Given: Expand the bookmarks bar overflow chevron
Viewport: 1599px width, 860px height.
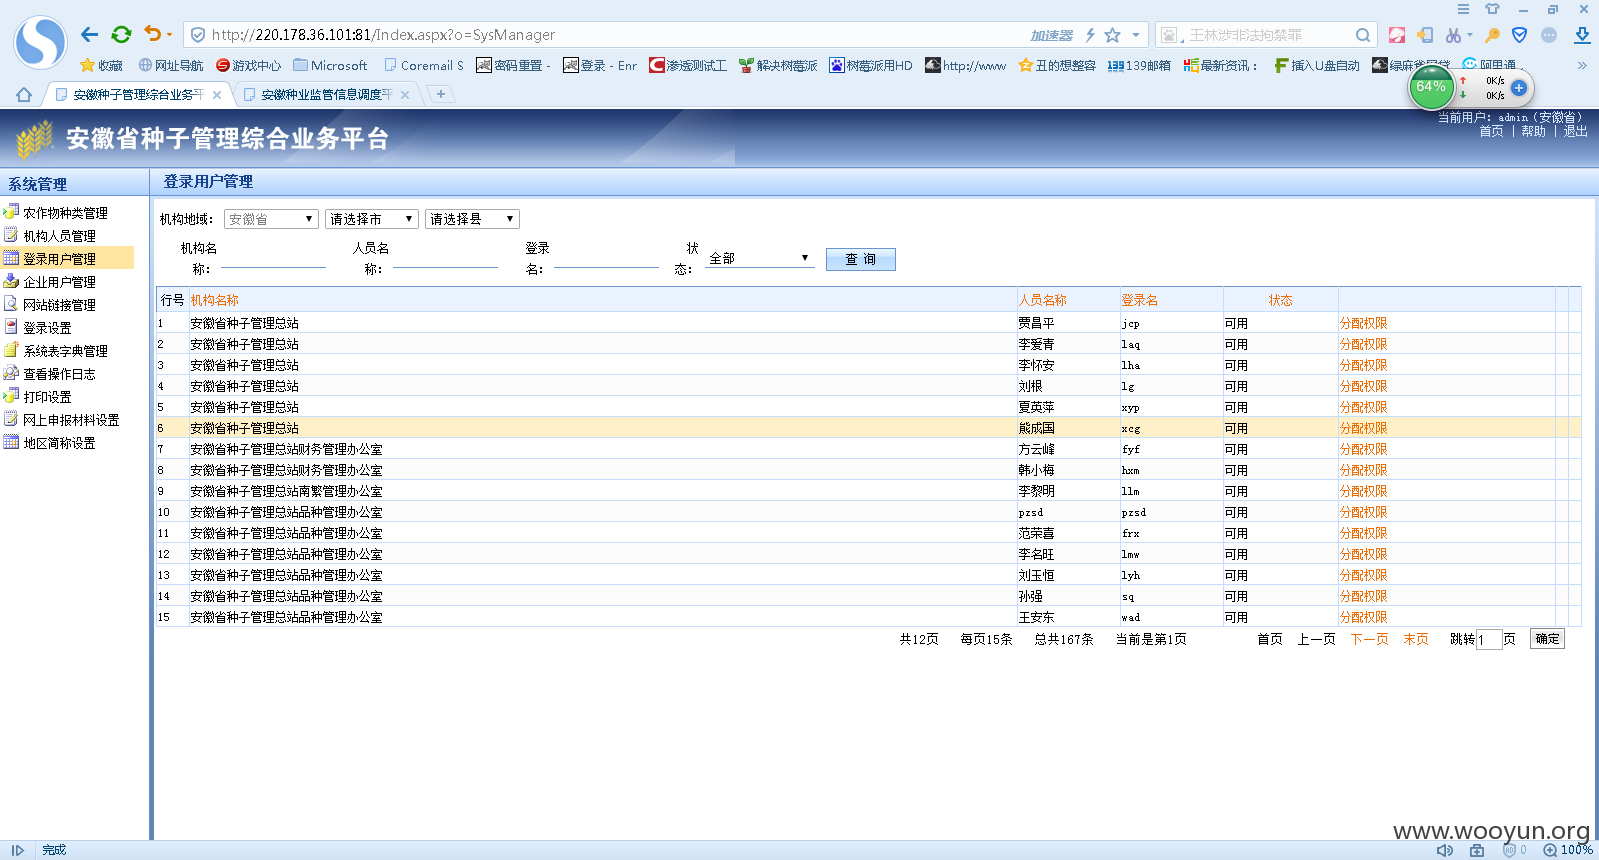Looking at the screenshot, I should click(1582, 65).
